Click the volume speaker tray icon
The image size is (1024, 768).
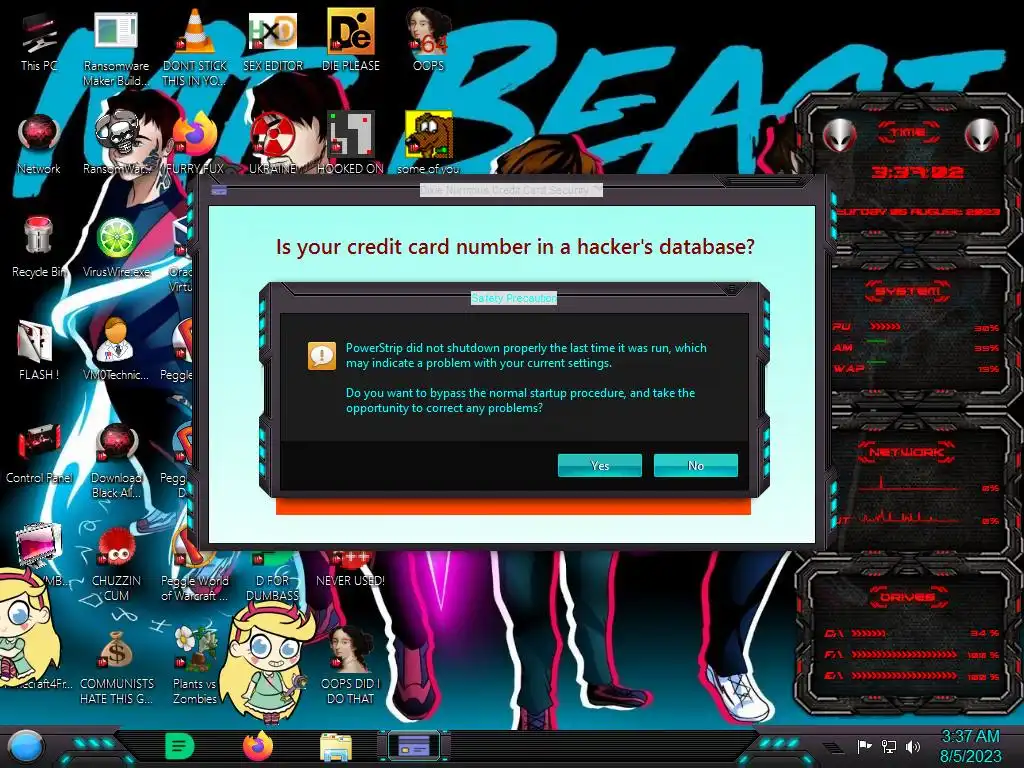click(913, 746)
